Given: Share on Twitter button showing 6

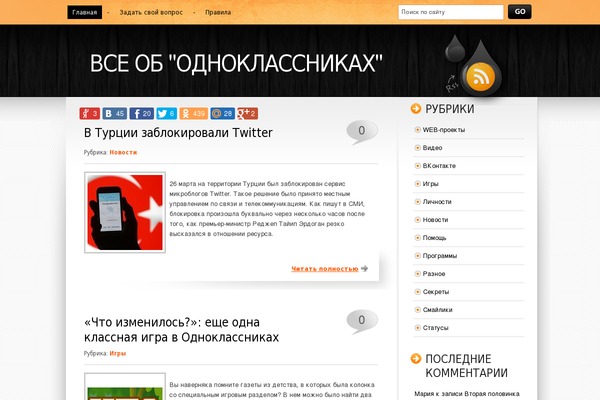Looking at the screenshot, I should tap(166, 113).
